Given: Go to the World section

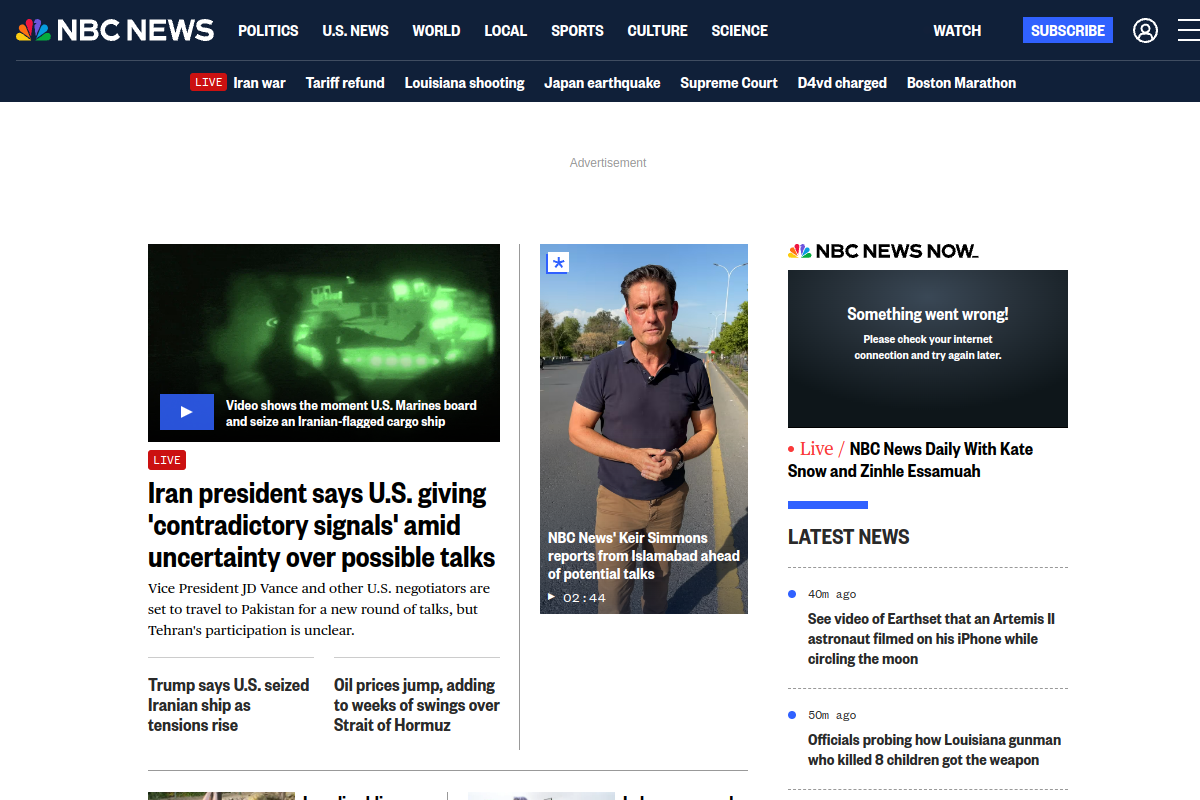Looking at the screenshot, I should pyautogui.click(x=436, y=31).
